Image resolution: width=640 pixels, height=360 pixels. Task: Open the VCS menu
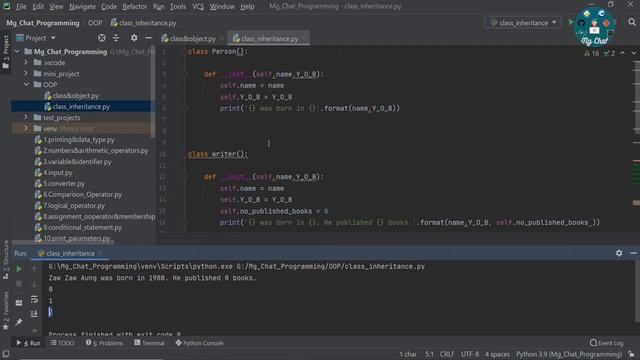198,7
